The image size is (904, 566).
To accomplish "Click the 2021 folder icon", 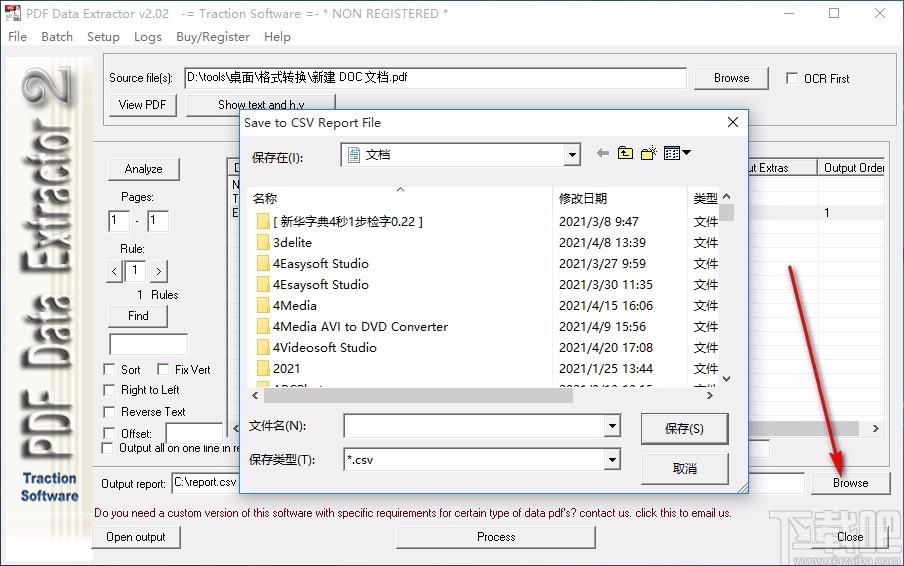I will 263,368.
